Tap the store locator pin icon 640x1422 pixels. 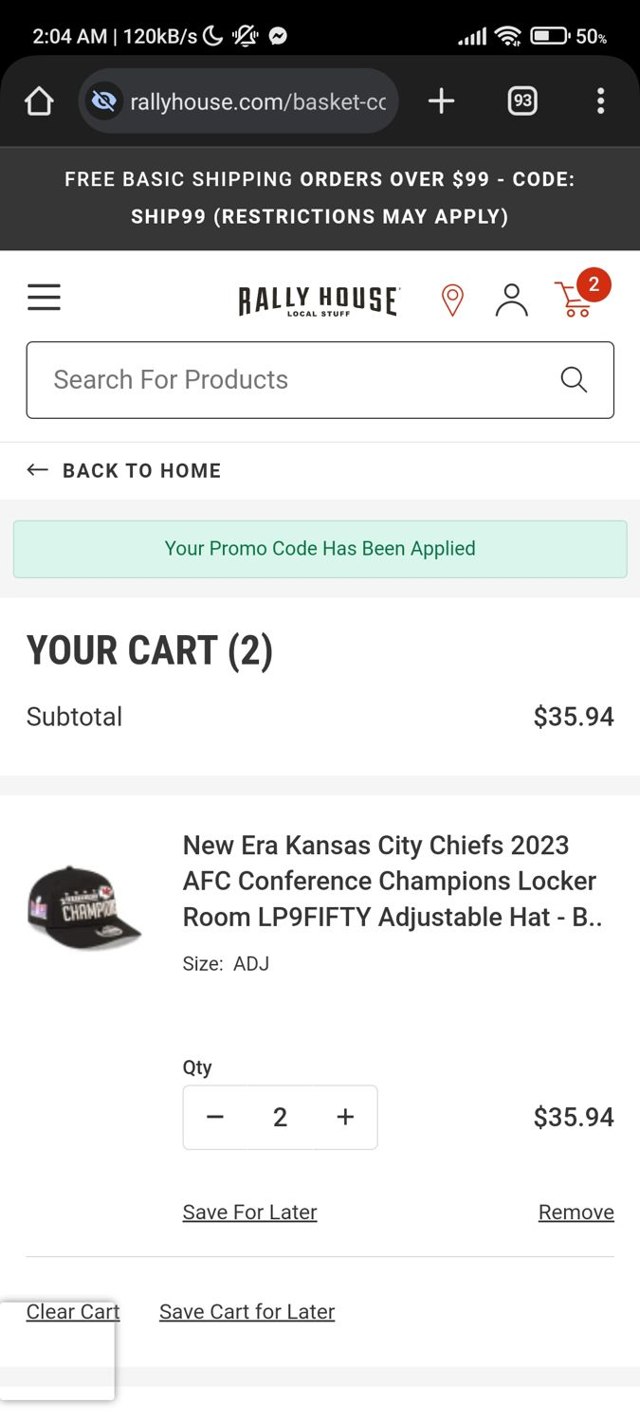tap(453, 299)
